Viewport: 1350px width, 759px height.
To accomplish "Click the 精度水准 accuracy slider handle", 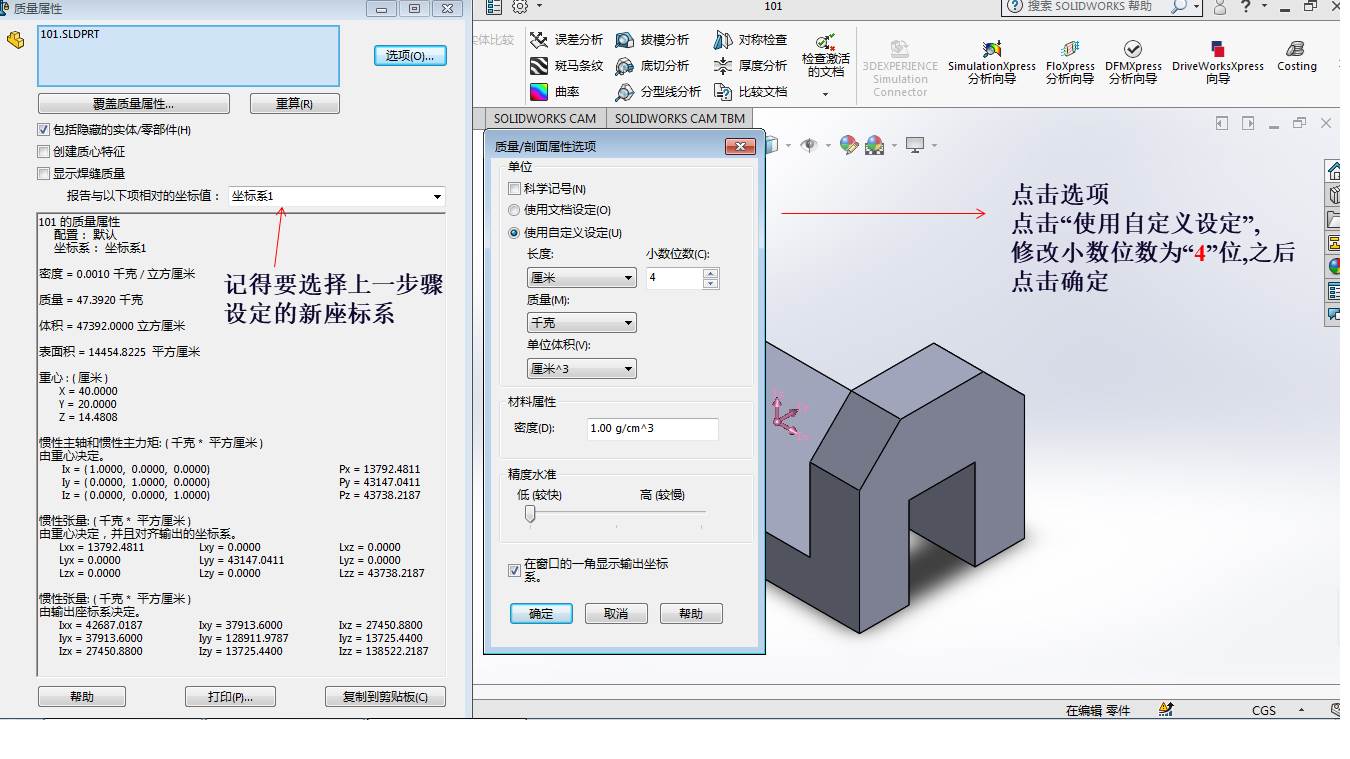I will [530, 514].
